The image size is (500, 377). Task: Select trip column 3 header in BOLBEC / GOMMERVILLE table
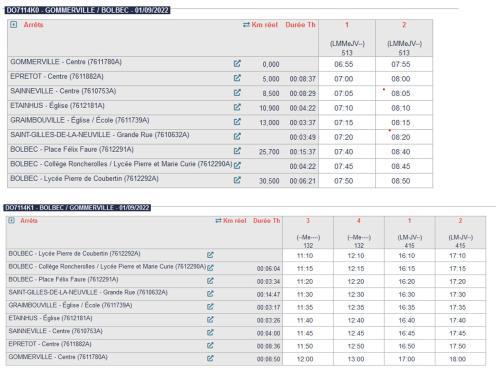tap(308, 220)
